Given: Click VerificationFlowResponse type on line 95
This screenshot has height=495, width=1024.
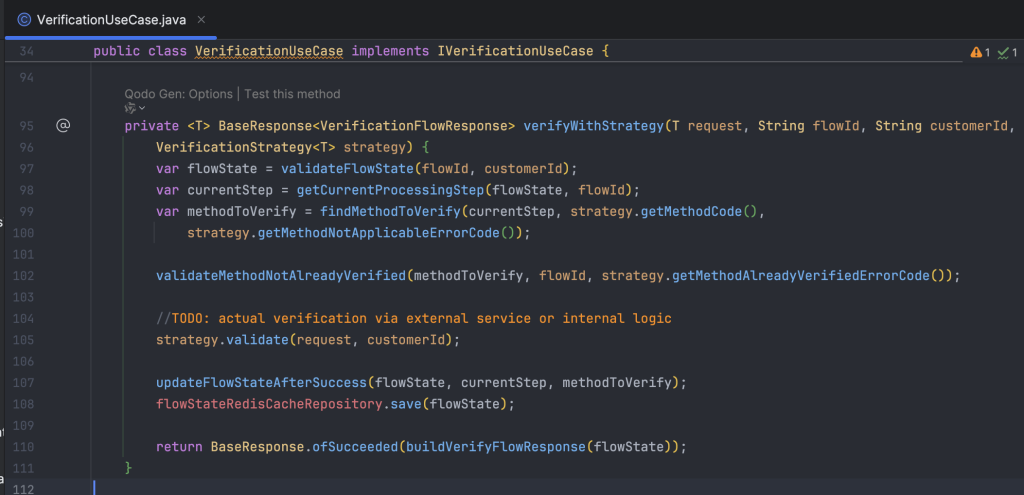Looking at the screenshot, I should [x=414, y=125].
